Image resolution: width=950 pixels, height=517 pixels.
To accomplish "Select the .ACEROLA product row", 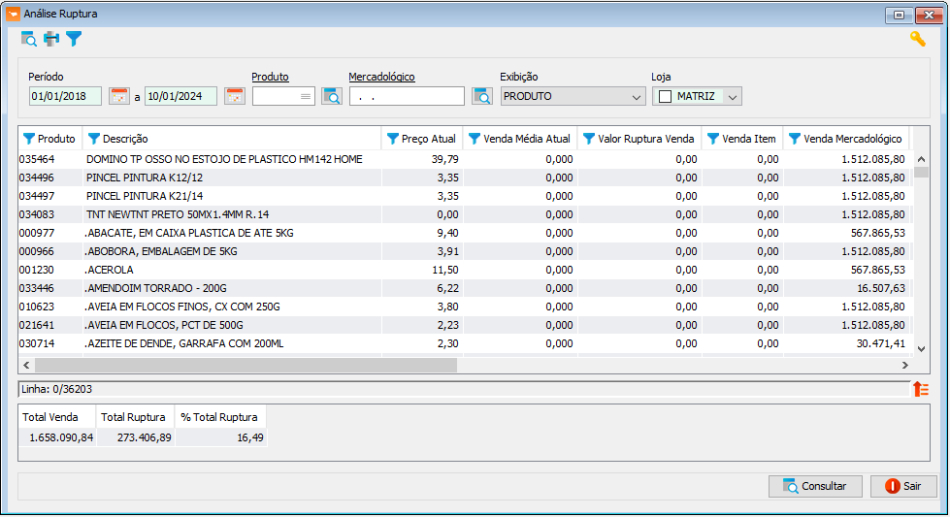I will coord(200,270).
